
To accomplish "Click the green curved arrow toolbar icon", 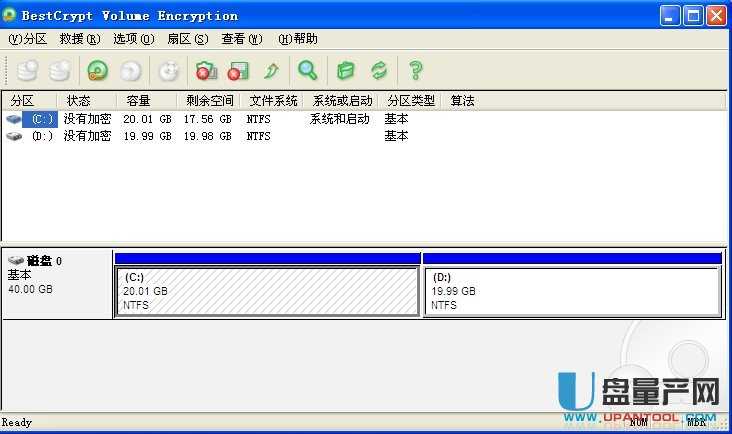I will pyautogui.click(x=271, y=71).
